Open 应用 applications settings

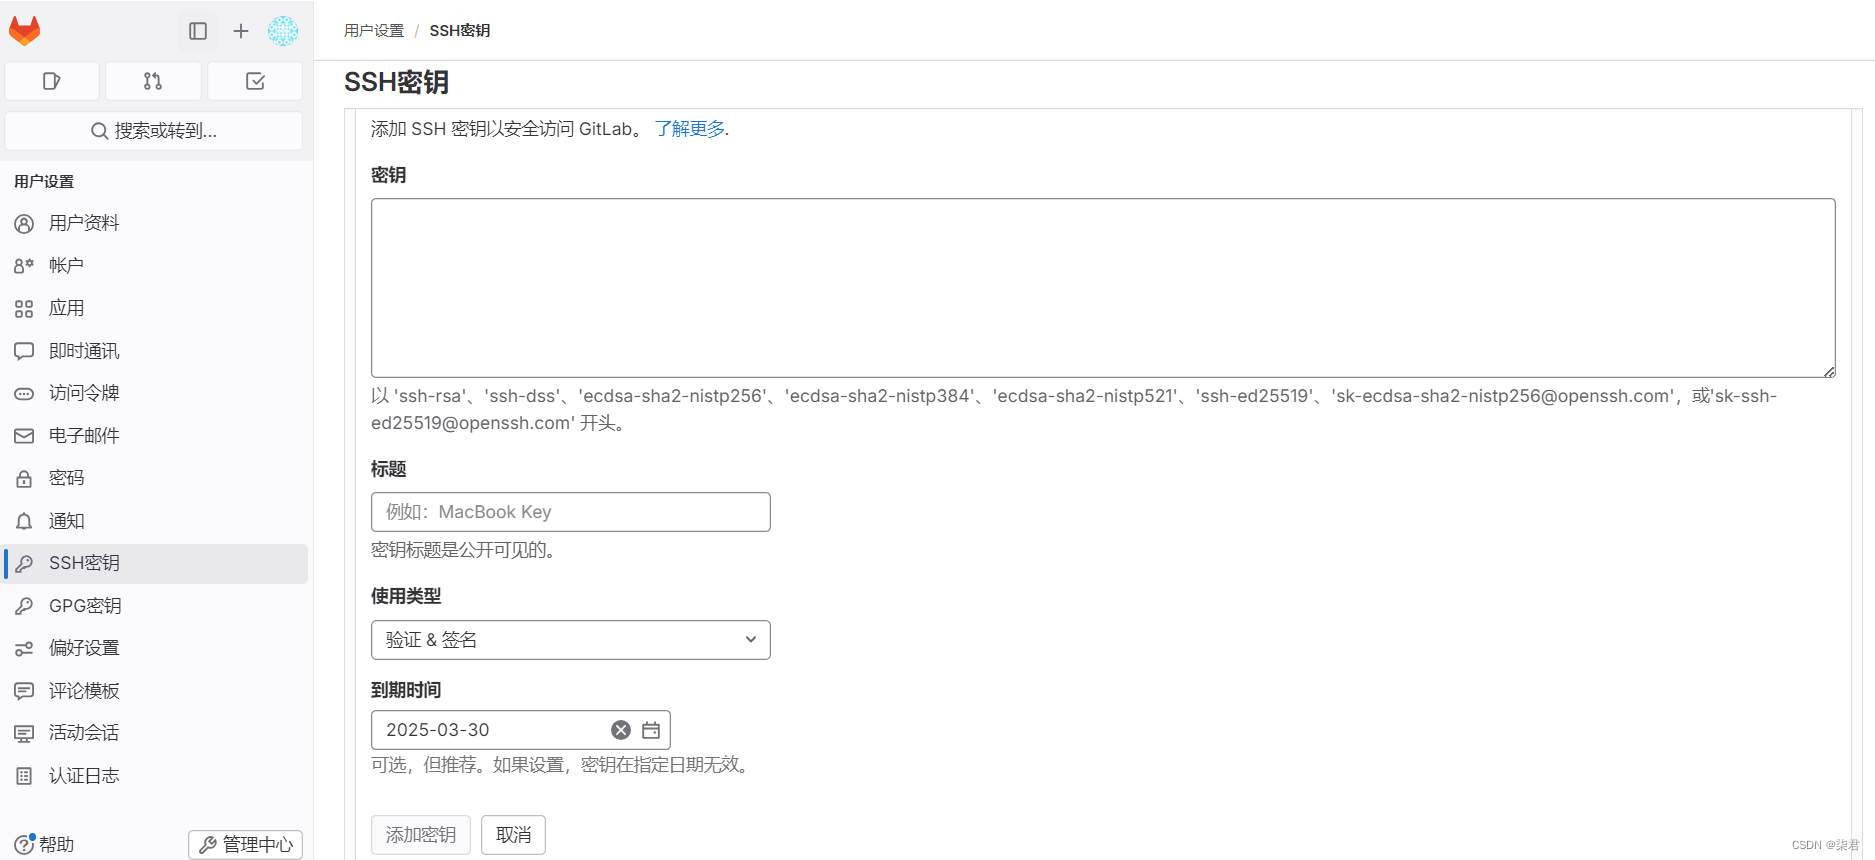point(156,308)
